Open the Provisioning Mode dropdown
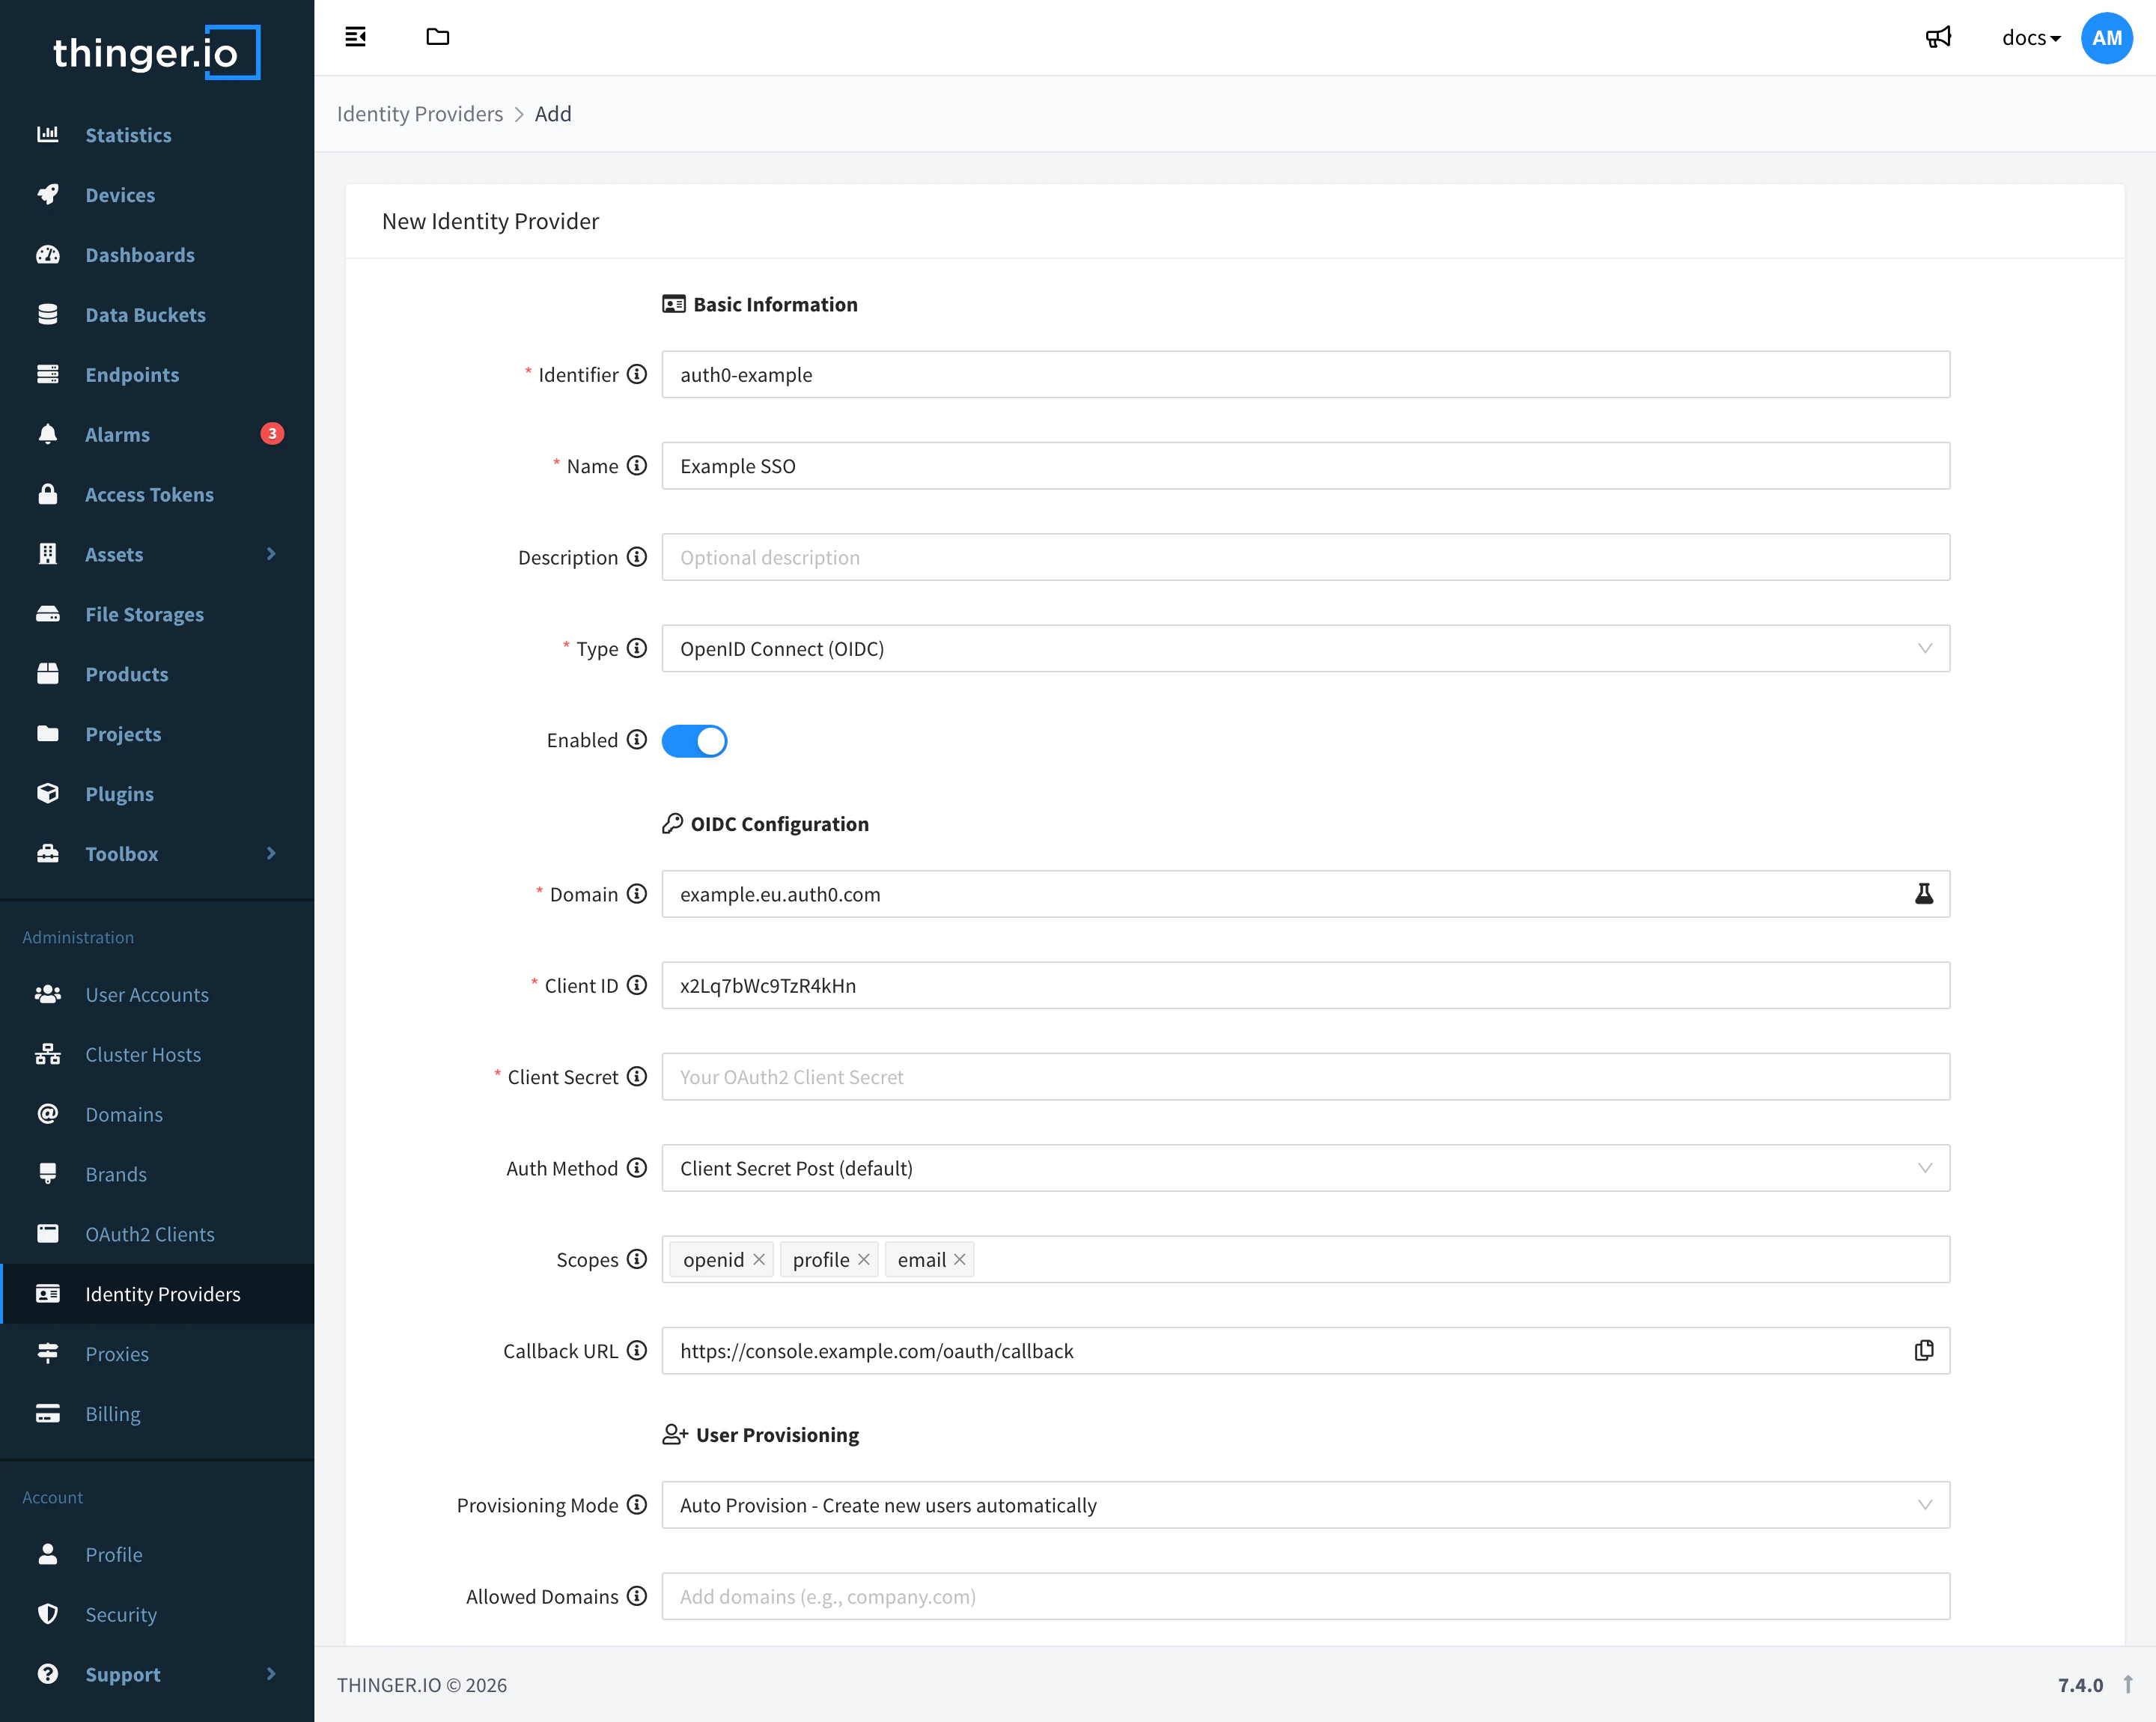Viewport: 2156px width, 1722px height. click(1305, 1505)
